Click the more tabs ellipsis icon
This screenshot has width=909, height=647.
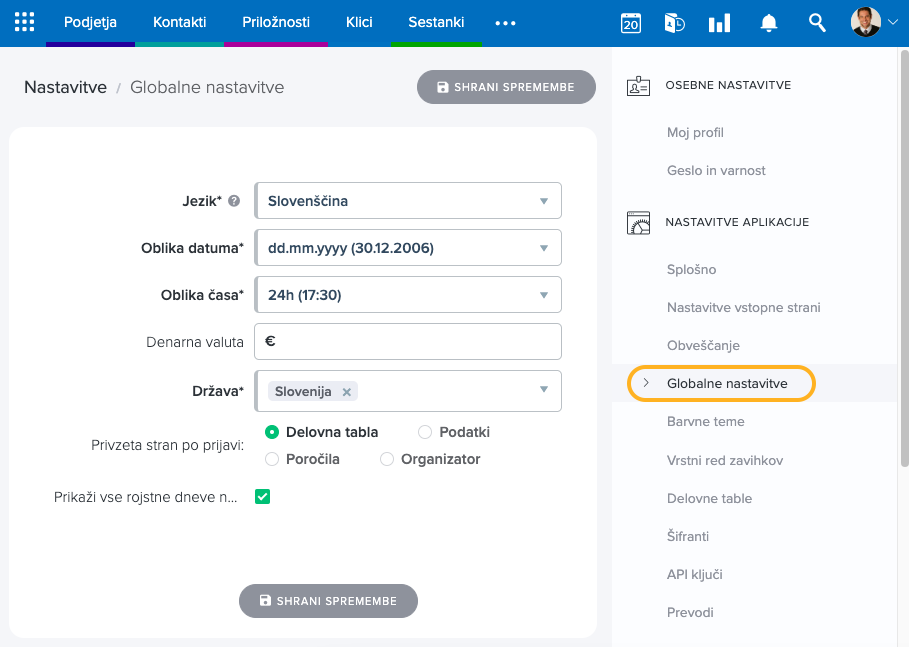click(505, 23)
